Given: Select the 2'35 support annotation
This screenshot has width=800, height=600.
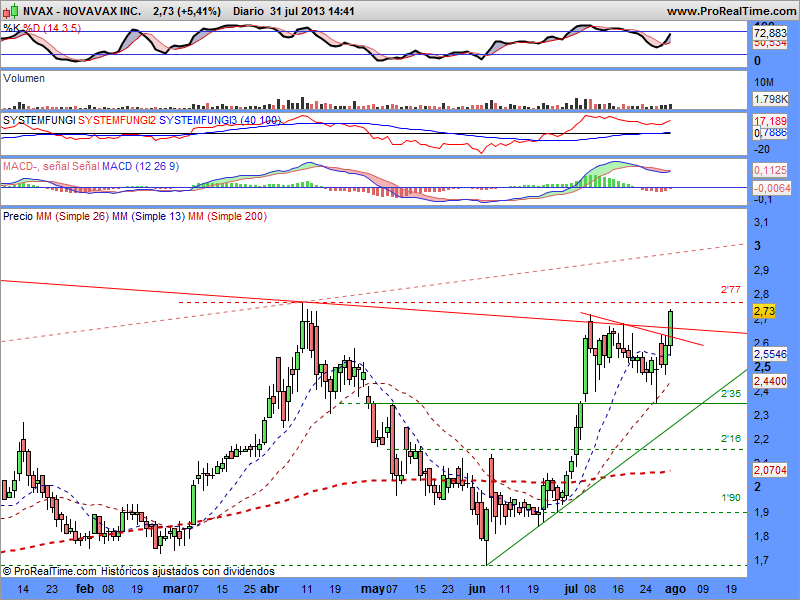Looking at the screenshot, I should pyautogui.click(x=731, y=393).
